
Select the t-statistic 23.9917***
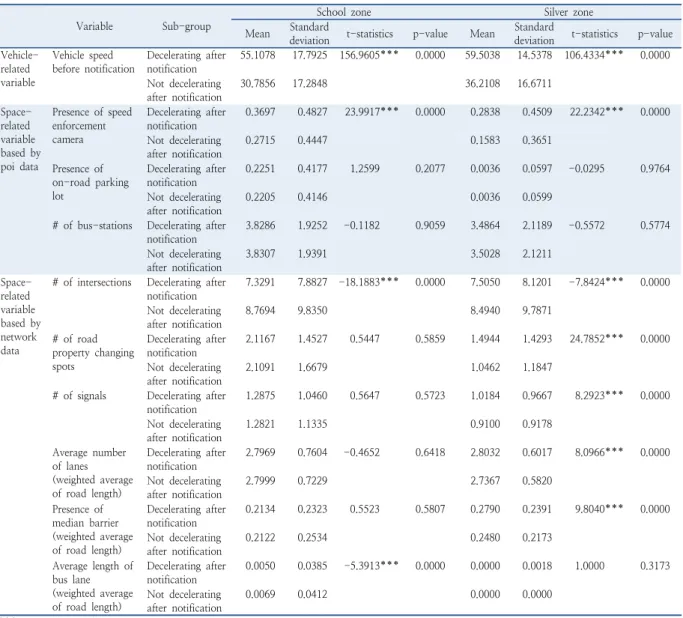[x=372, y=112]
